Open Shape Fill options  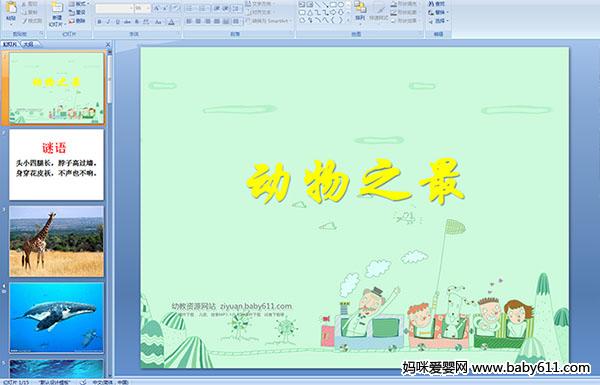click(x=405, y=3)
